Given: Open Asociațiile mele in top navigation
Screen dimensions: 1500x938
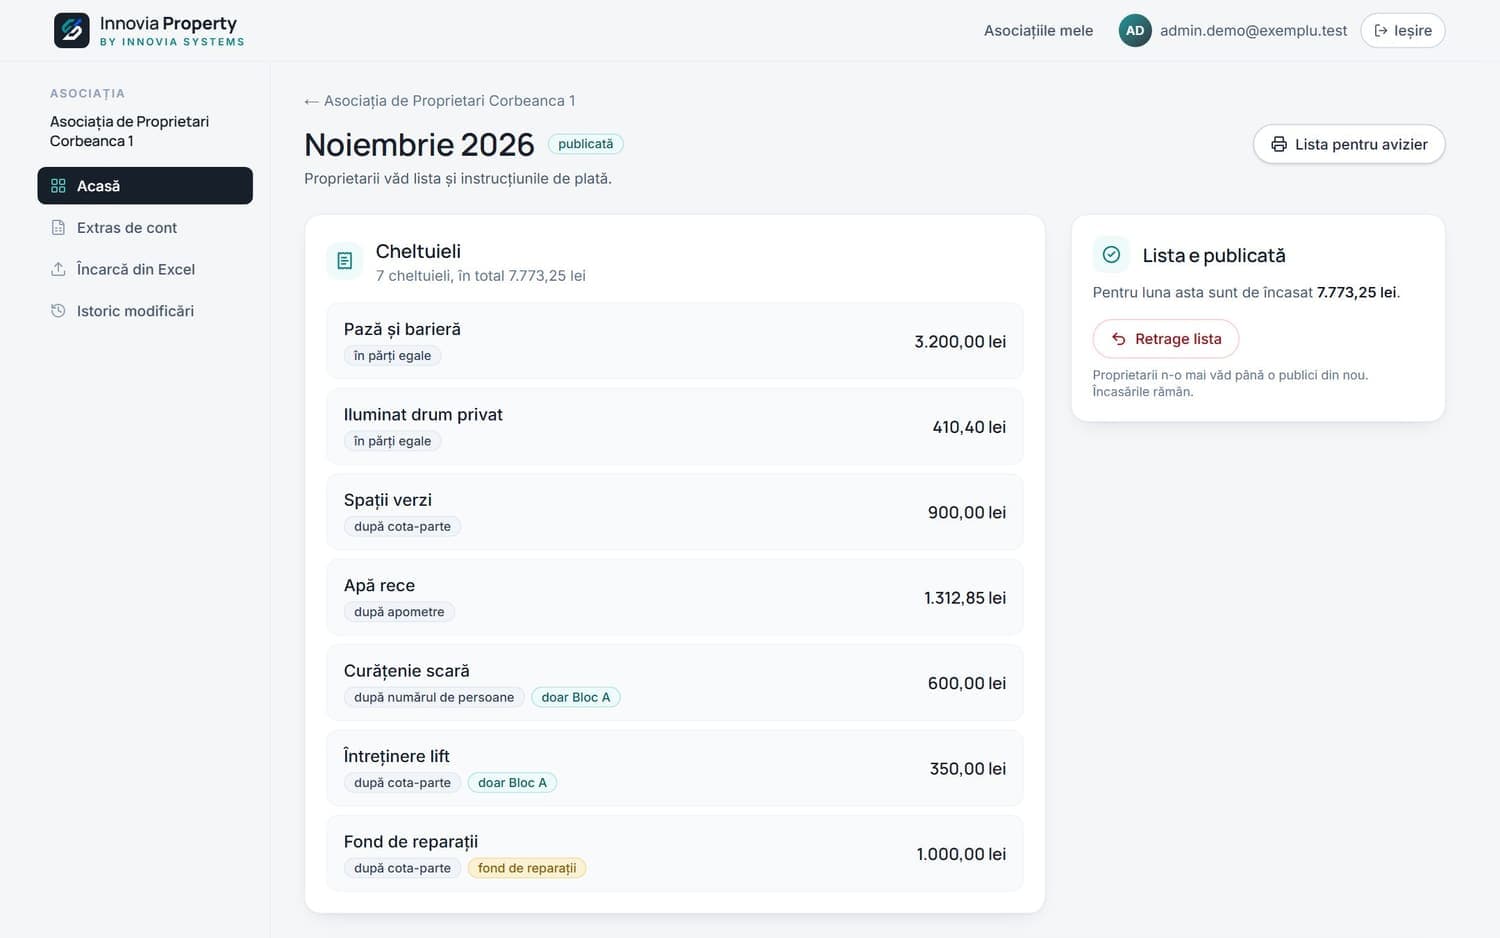Looking at the screenshot, I should coord(1038,31).
